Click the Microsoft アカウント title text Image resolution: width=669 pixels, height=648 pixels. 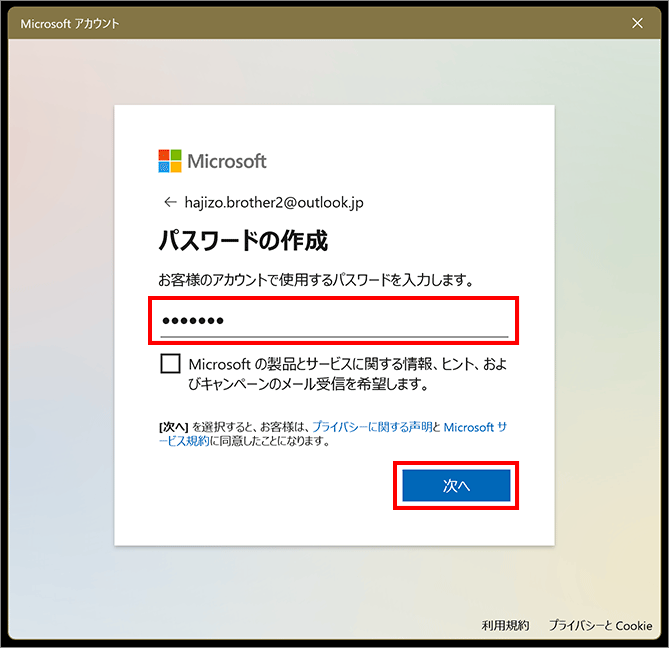(x=70, y=24)
